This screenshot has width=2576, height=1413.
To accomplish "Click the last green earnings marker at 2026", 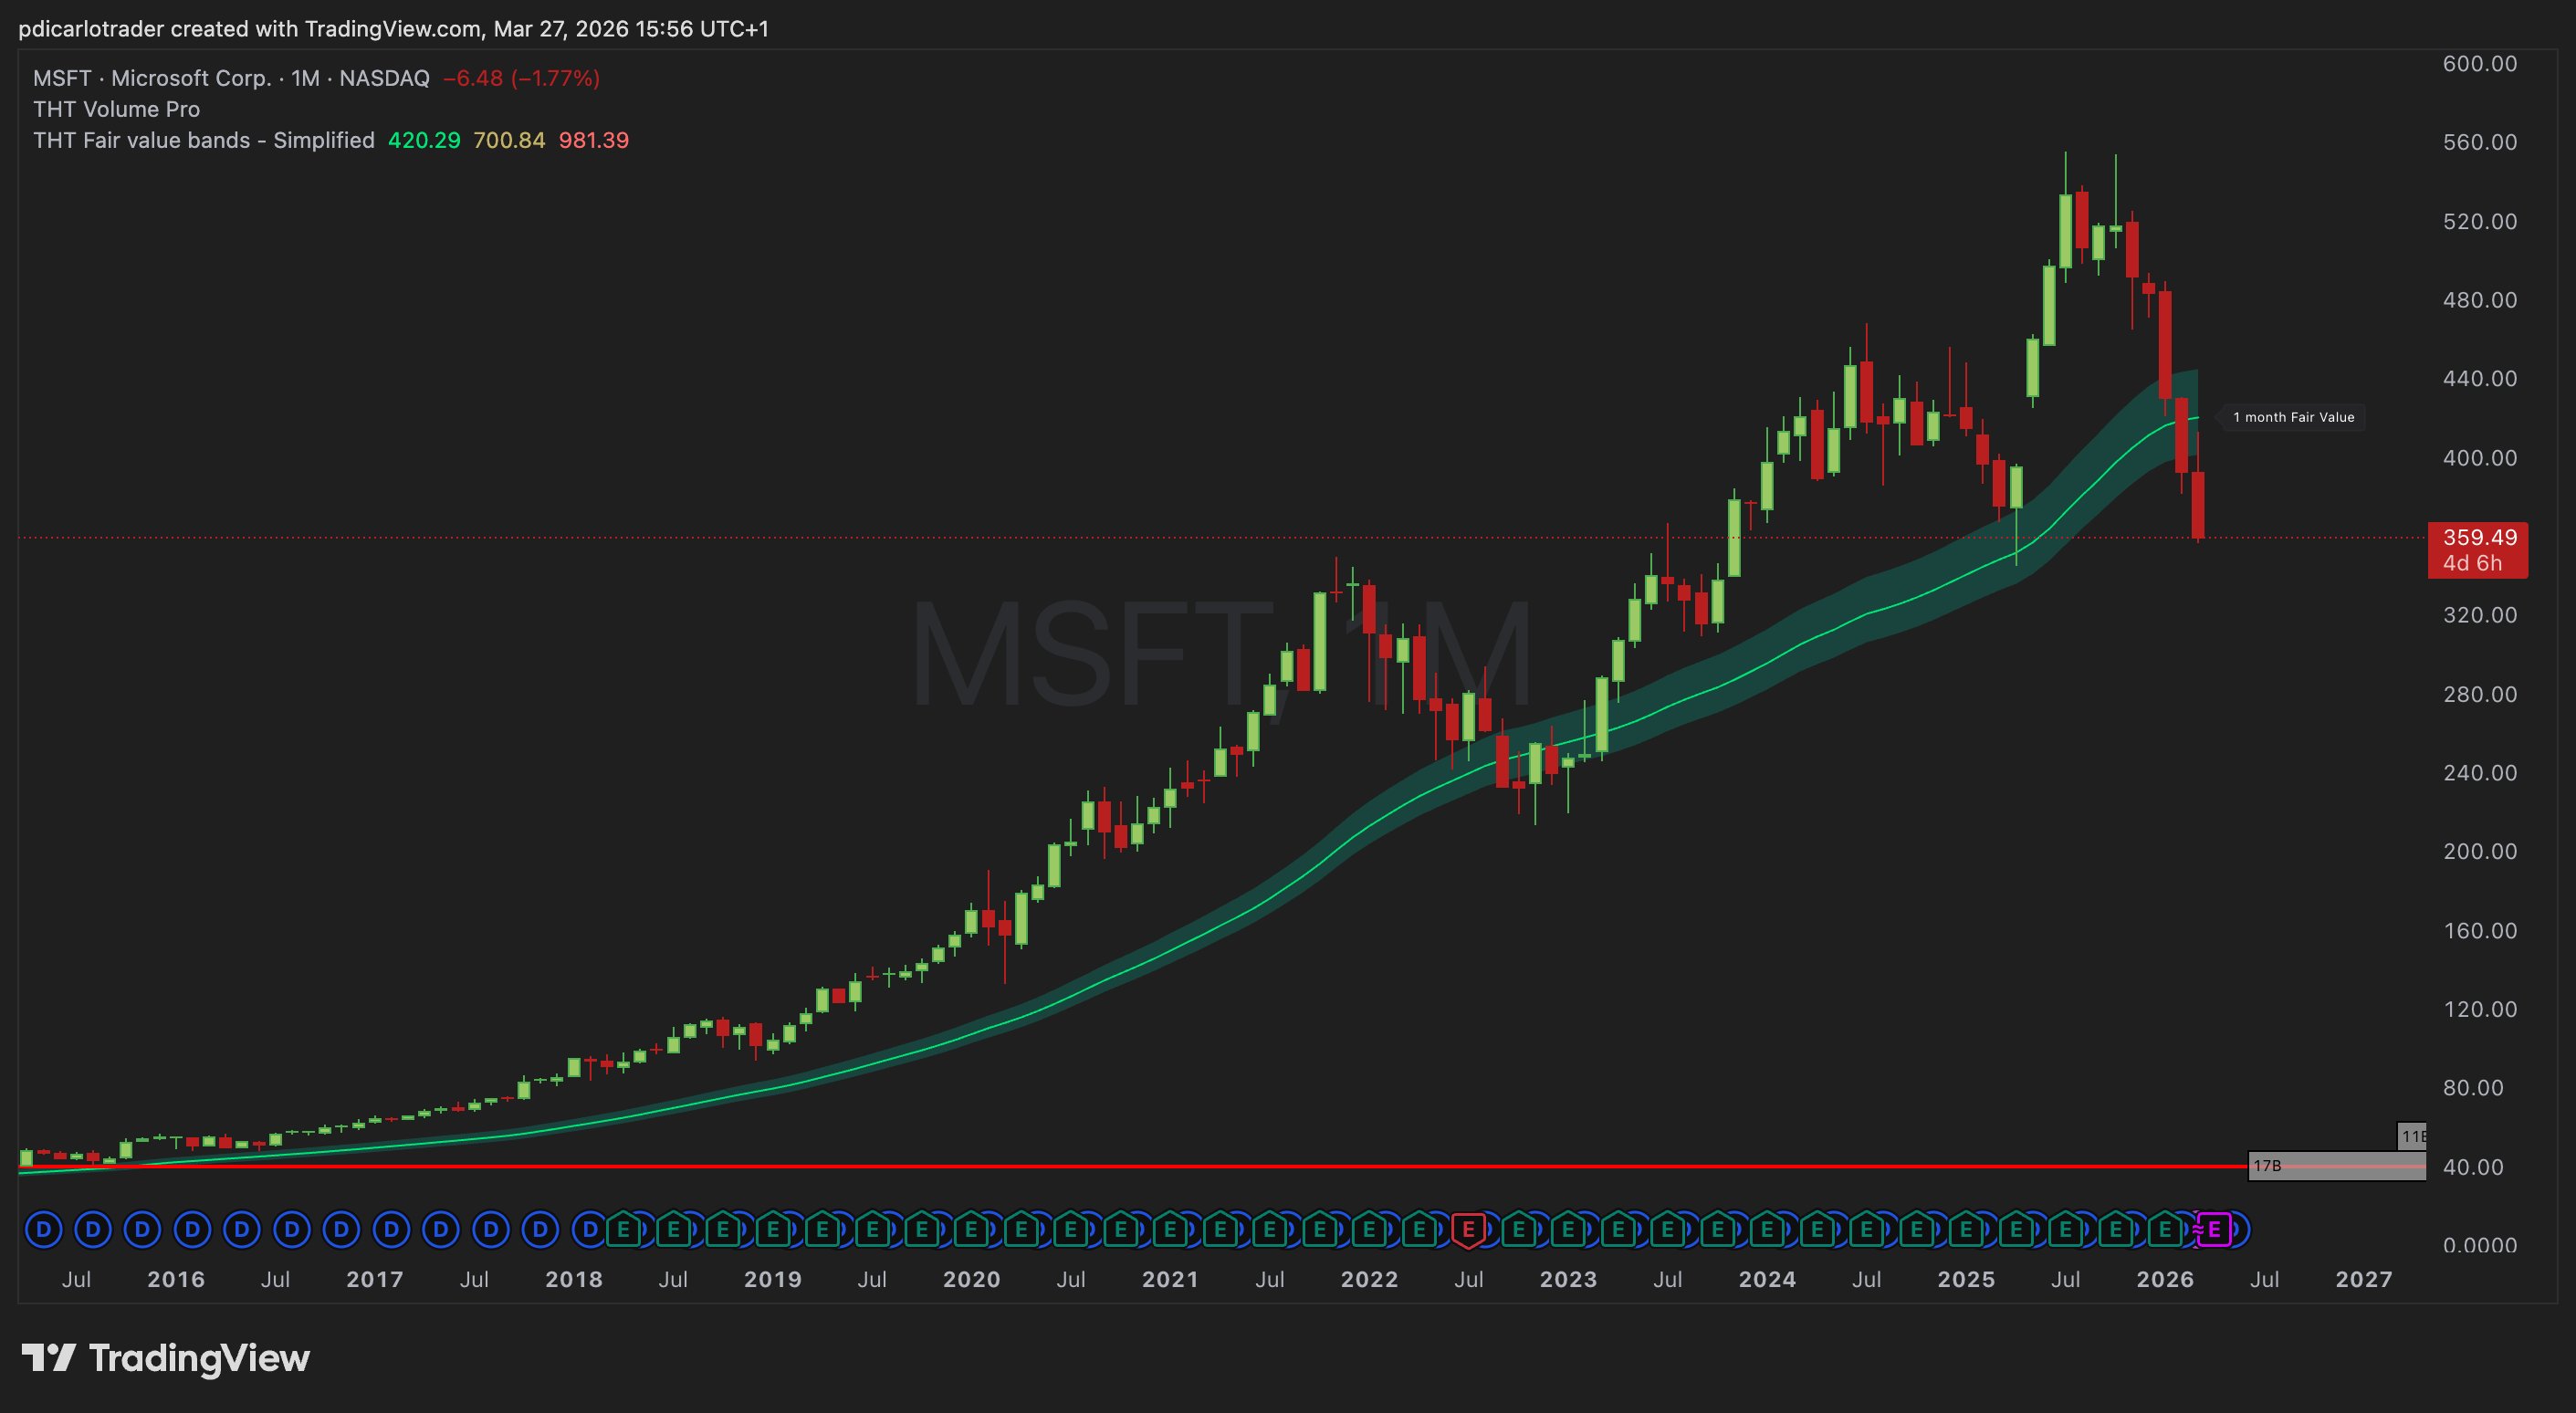I will point(2165,1229).
